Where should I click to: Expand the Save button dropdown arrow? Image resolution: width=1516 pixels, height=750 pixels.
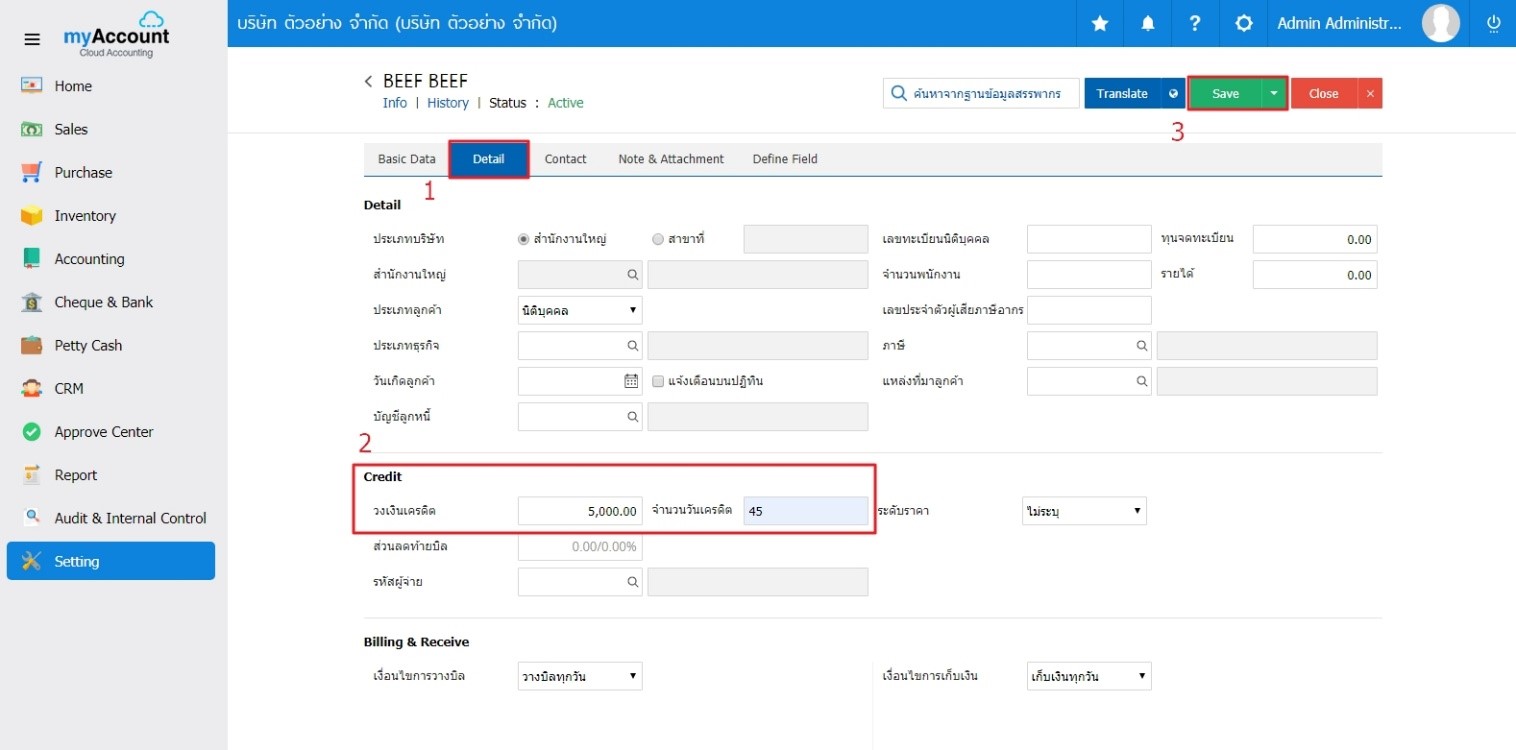(1273, 93)
